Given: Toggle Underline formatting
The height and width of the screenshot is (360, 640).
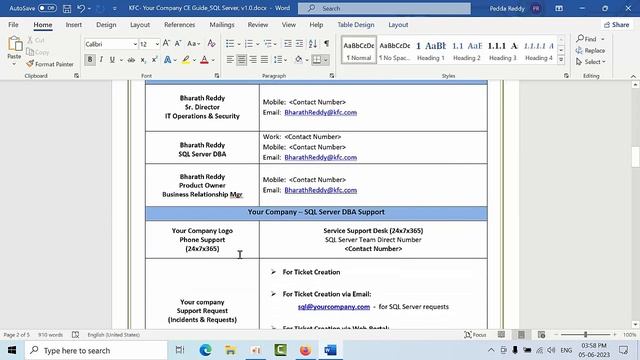Looking at the screenshot, I should coord(112,60).
